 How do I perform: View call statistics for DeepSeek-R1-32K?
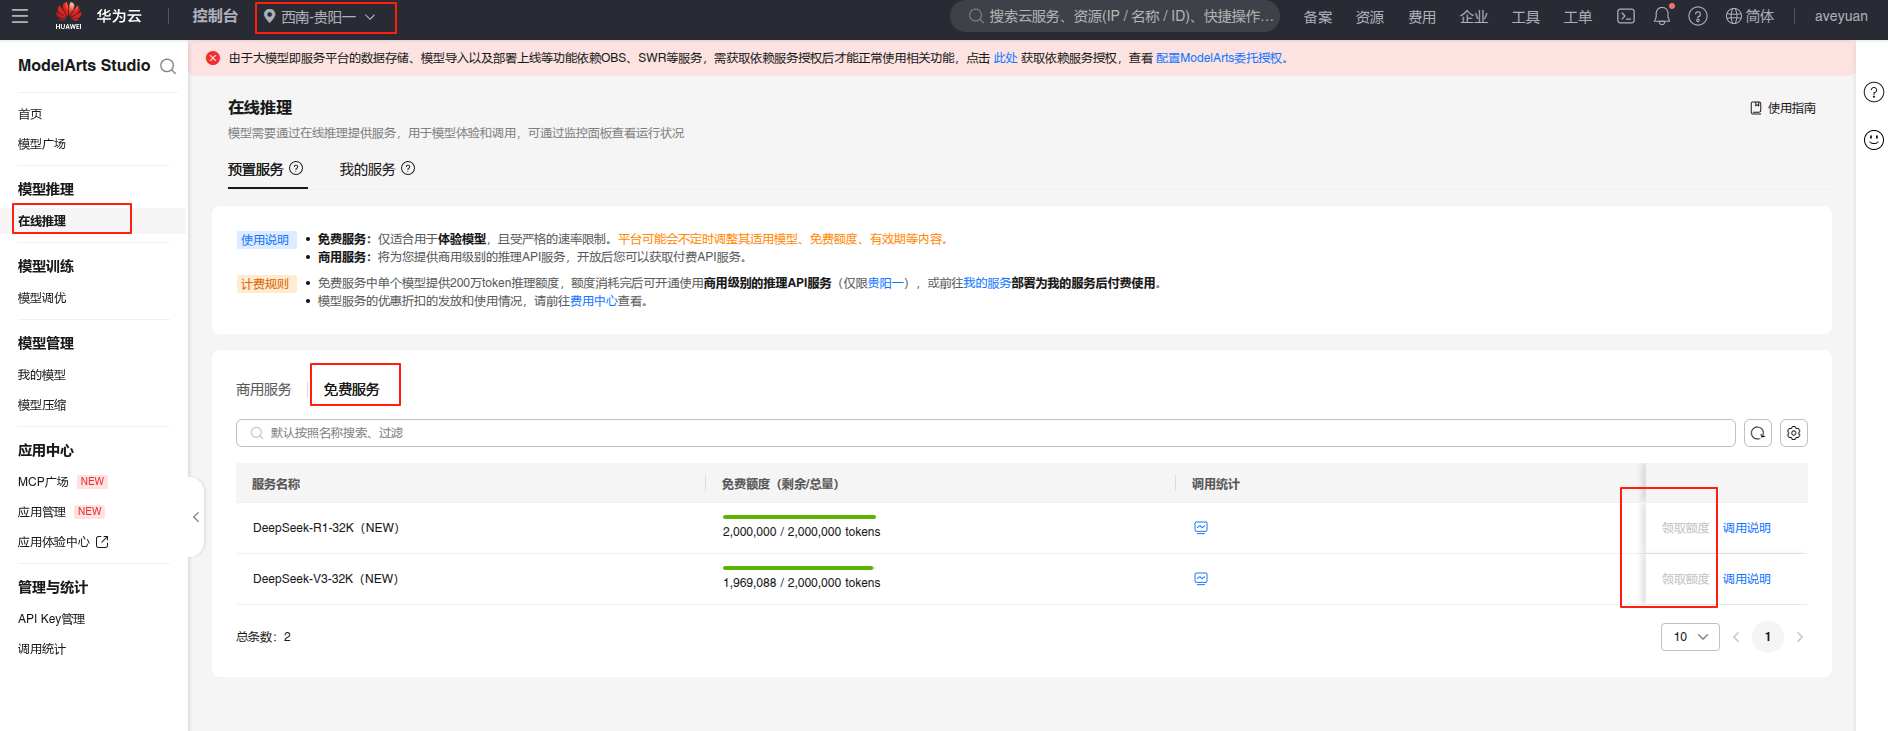pyautogui.click(x=1201, y=527)
